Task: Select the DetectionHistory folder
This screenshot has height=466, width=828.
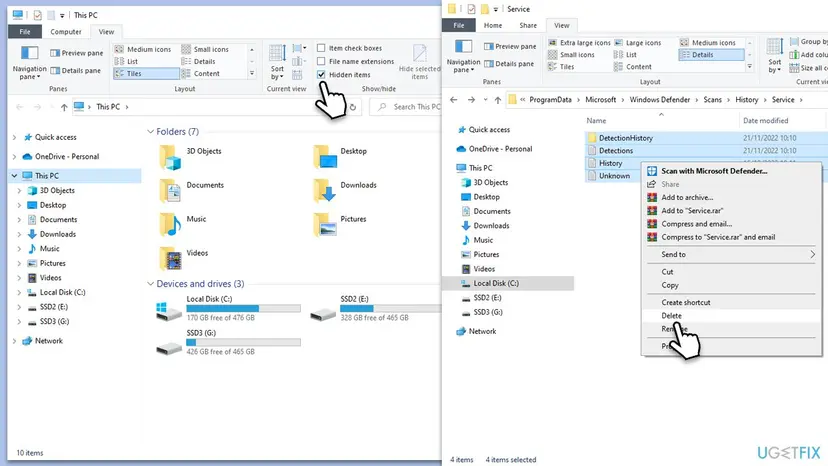Action: tap(625, 138)
